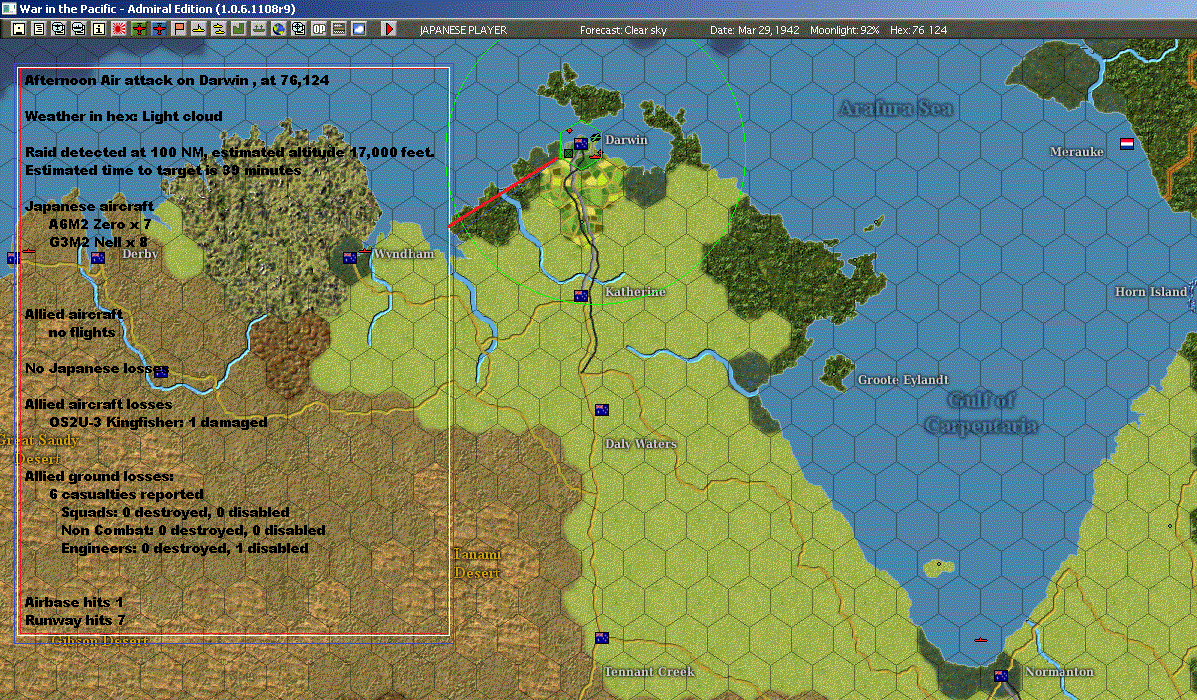Click the OP toolbar button
The width and height of the screenshot is (1197, 700).
[318, 29]
